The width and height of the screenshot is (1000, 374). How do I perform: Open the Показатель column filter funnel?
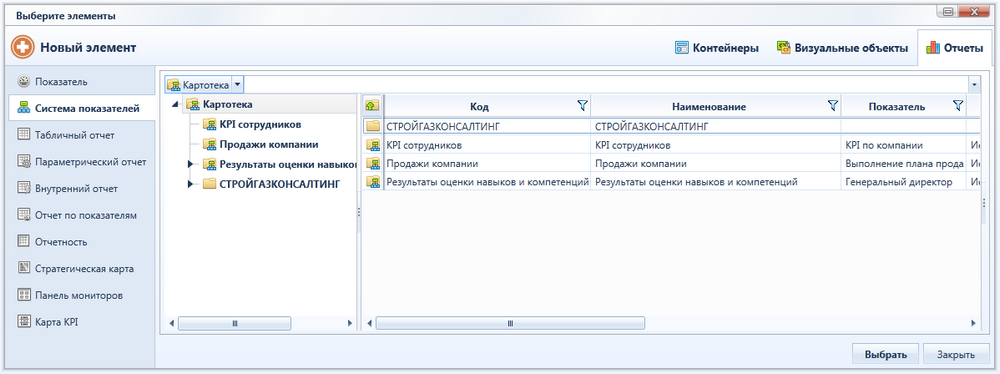(x=957, y=106)
